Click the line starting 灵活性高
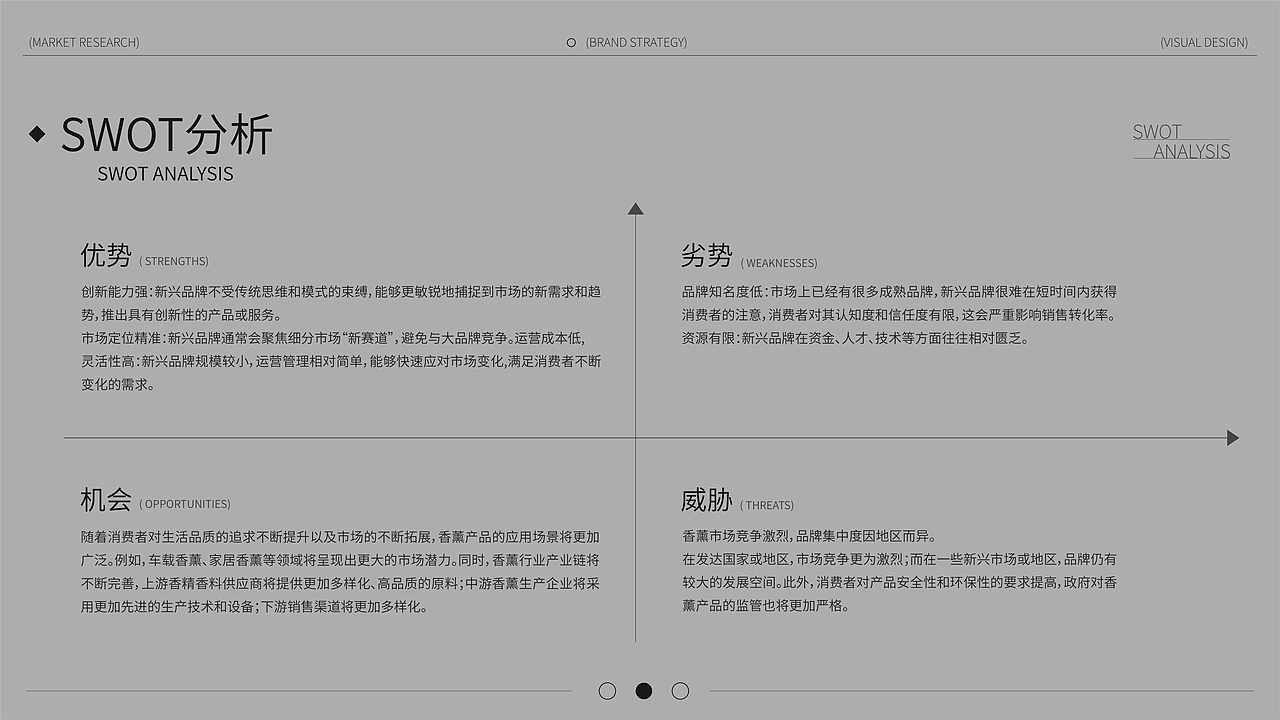Viewport: 1280px width, 720px height. point(341,361)
